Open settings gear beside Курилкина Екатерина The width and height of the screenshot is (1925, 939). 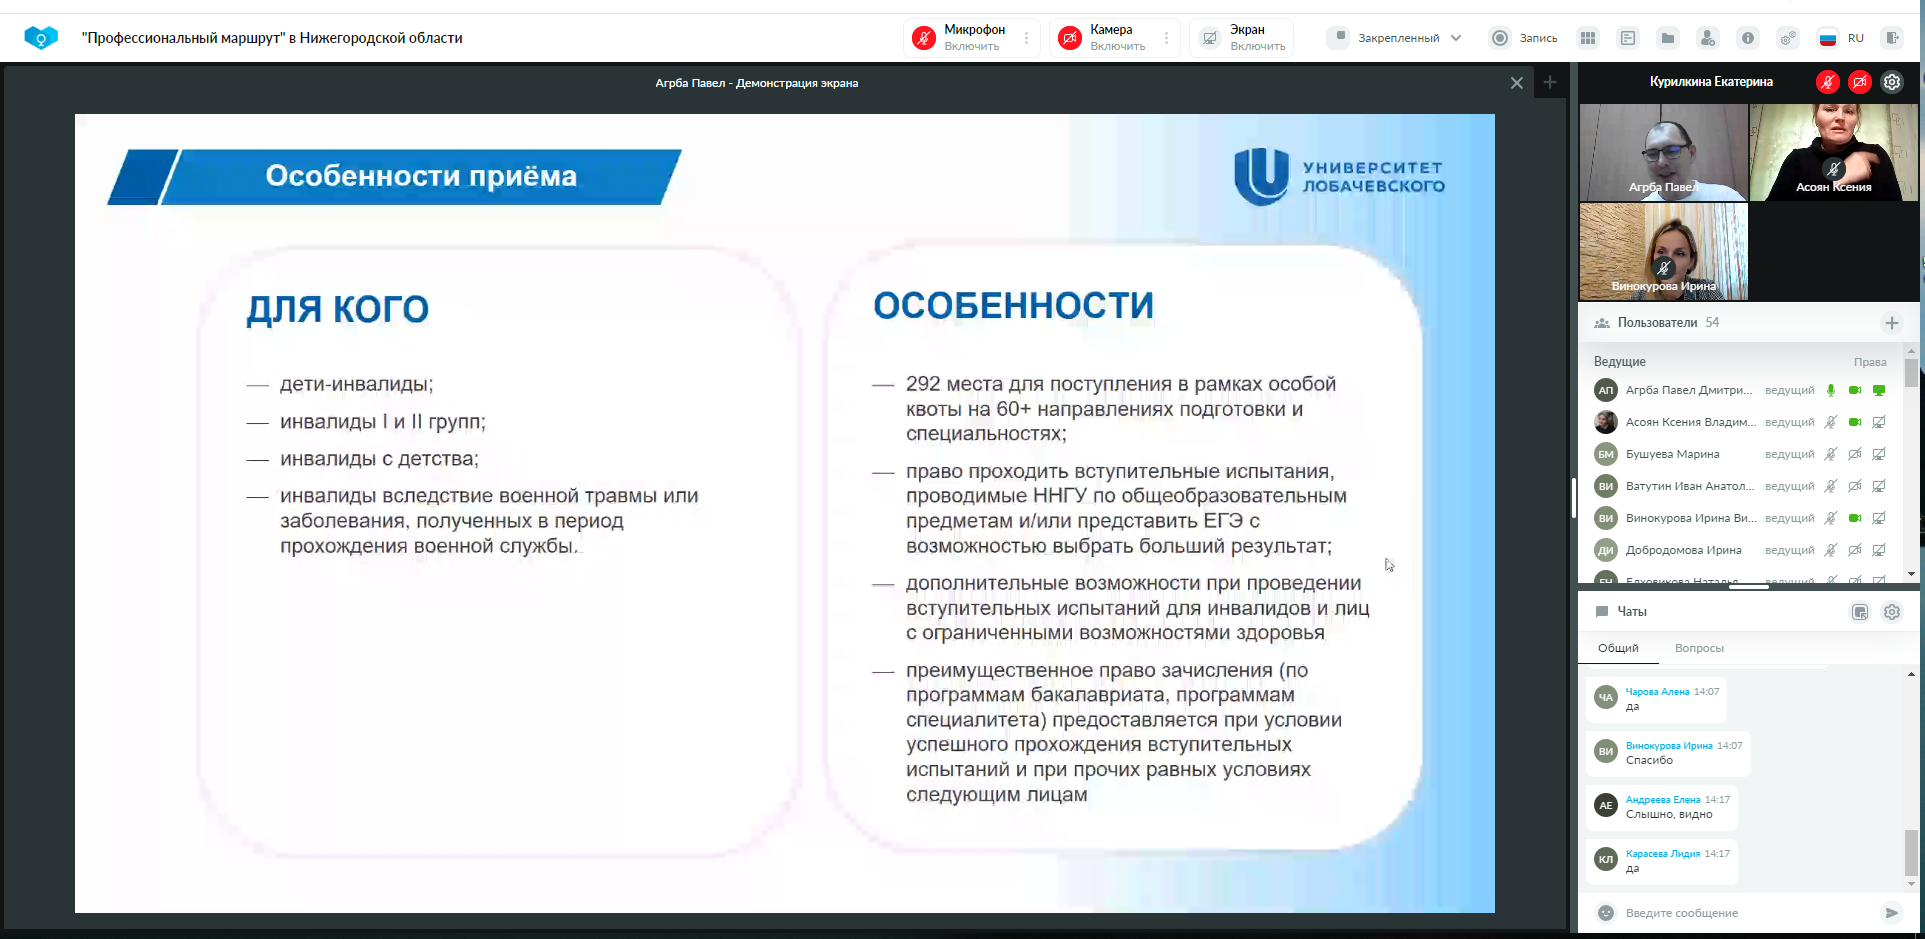(1892, 82)
